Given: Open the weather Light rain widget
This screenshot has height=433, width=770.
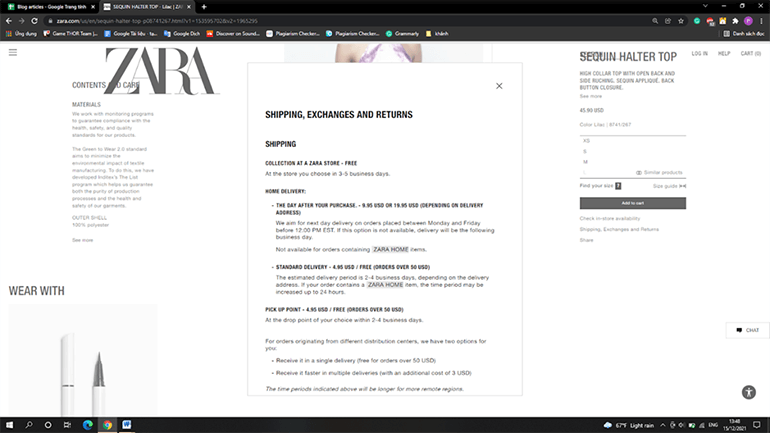Looking at the screenshot, I should click(630, 425).
